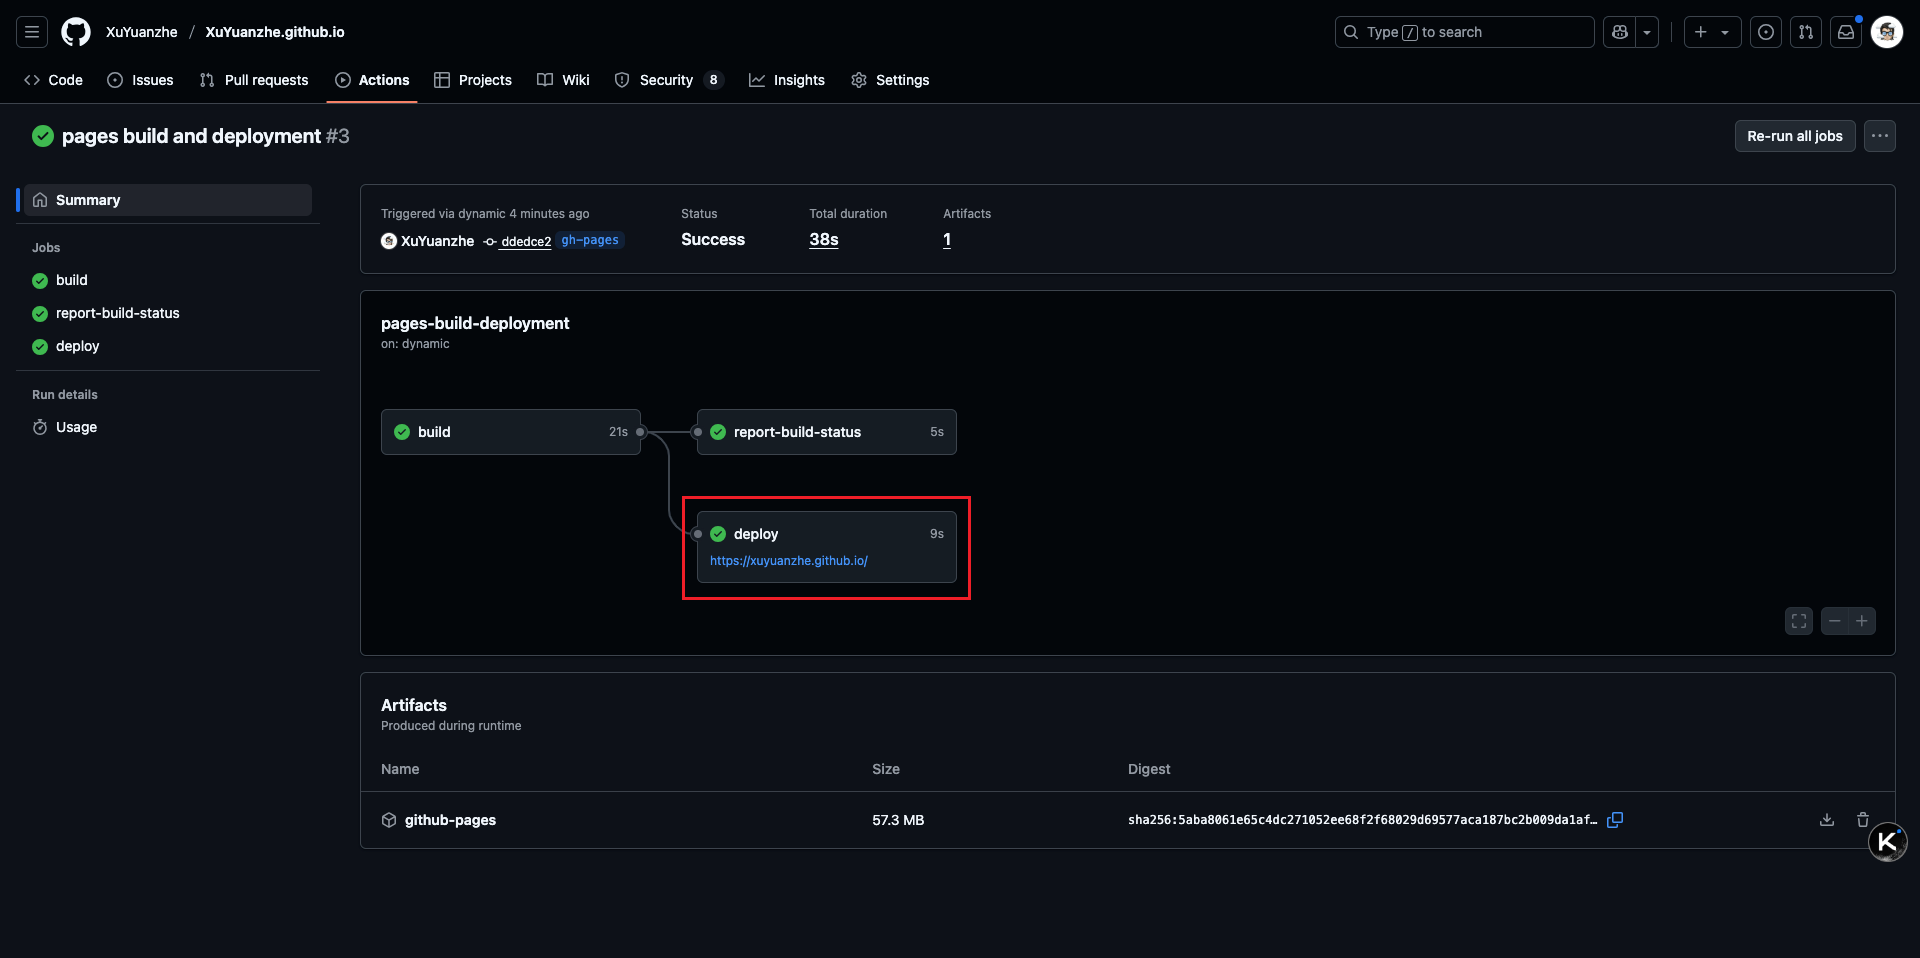Open the Wiki tab
1920x958 pixels.
point(563,80)
